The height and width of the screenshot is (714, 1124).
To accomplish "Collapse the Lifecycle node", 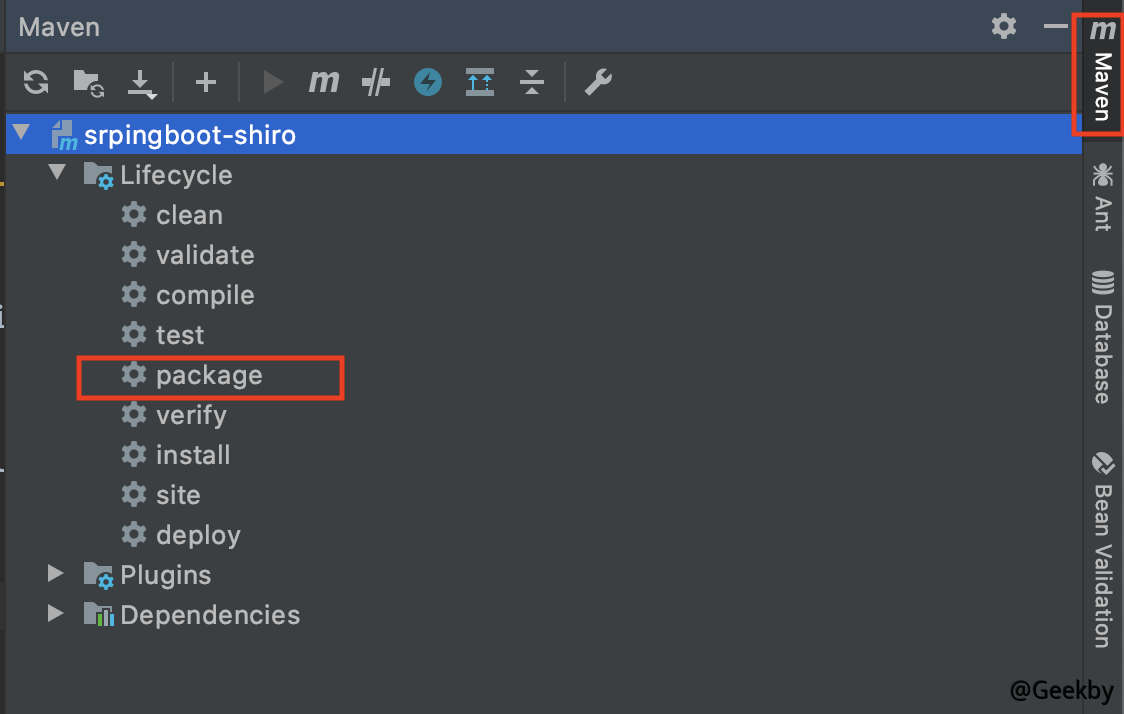I will (x=57, y=173).
